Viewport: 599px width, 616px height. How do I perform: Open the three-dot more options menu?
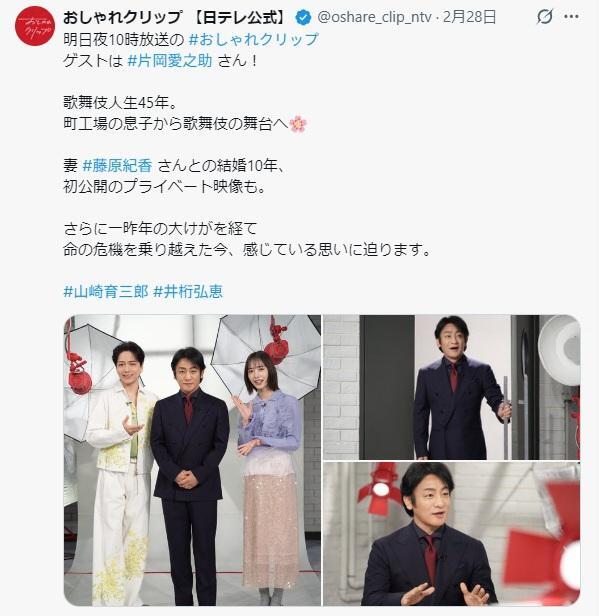pos(571,16)
